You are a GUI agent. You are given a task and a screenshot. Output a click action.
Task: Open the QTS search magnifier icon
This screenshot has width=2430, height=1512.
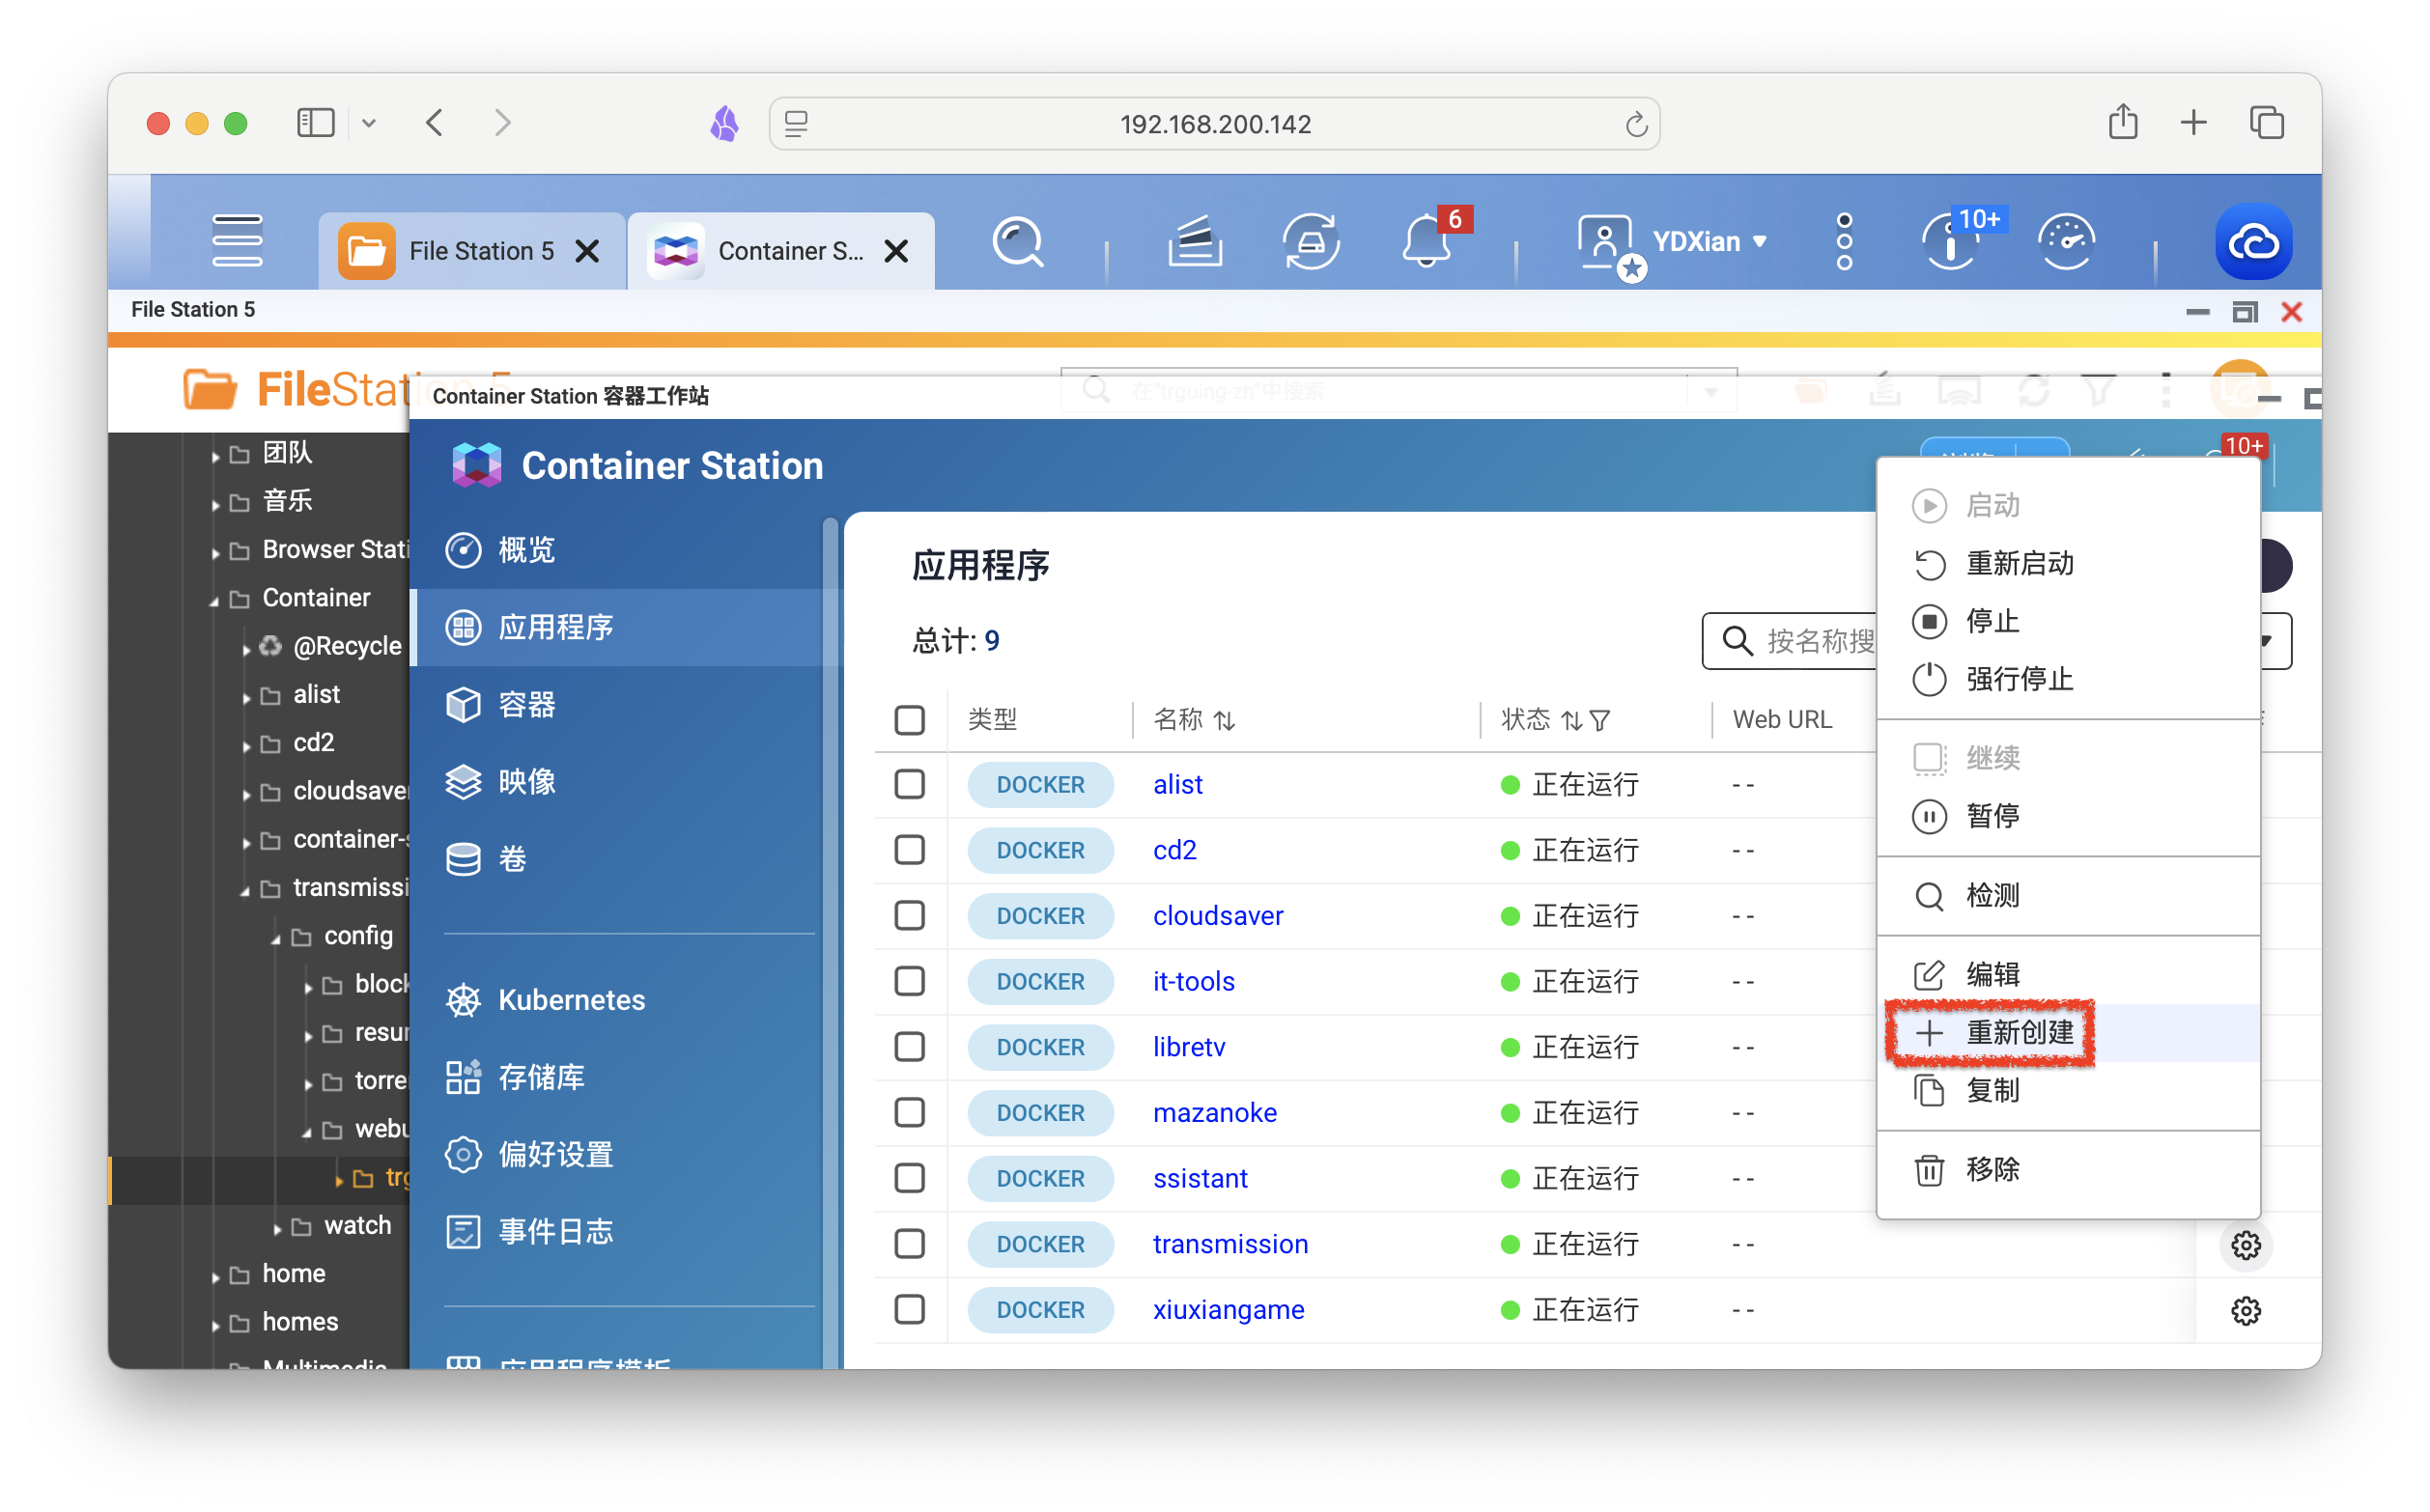pos(1018,241)
